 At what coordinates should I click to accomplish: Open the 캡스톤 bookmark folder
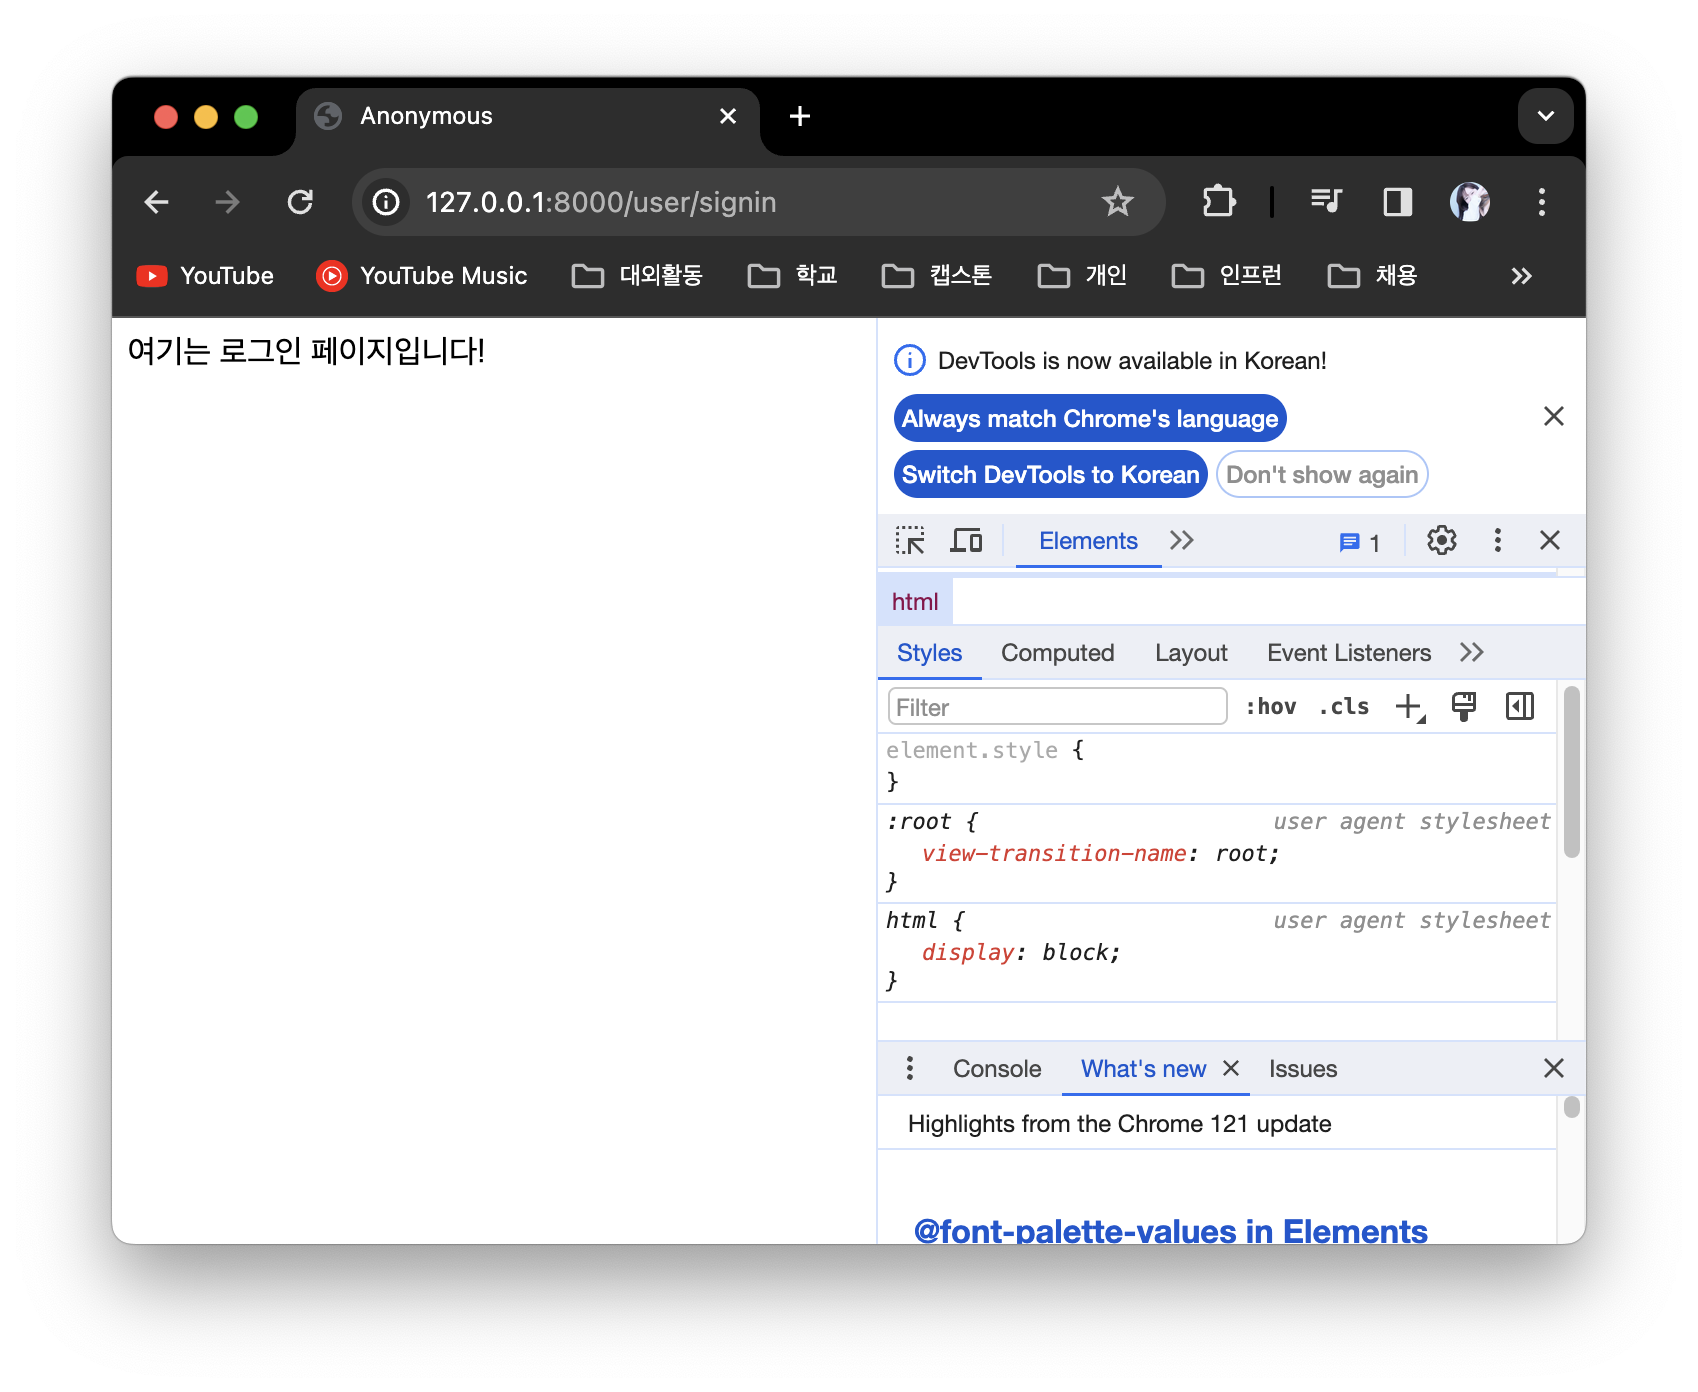click(x=937, y=276)
